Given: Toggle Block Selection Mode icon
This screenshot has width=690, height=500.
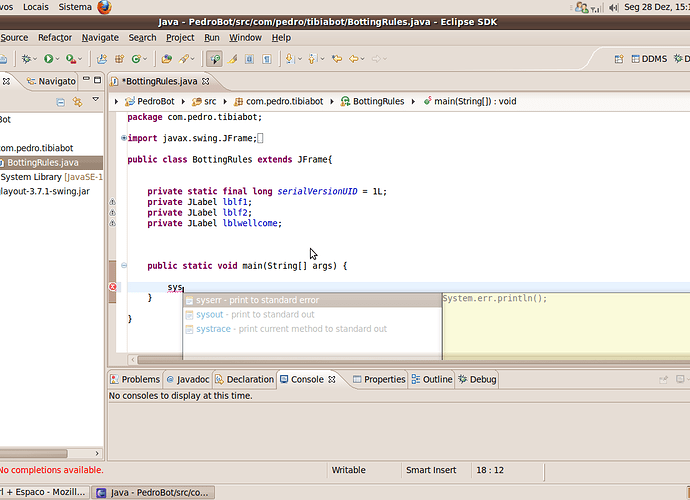Looking at the screenshot, I should [x=250, y=59].
